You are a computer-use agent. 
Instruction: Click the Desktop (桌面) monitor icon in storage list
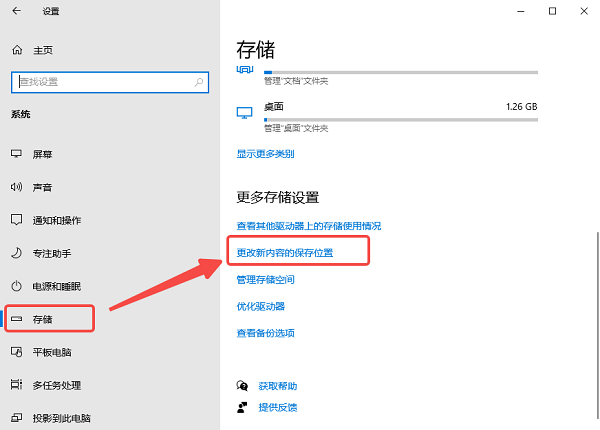244,111
